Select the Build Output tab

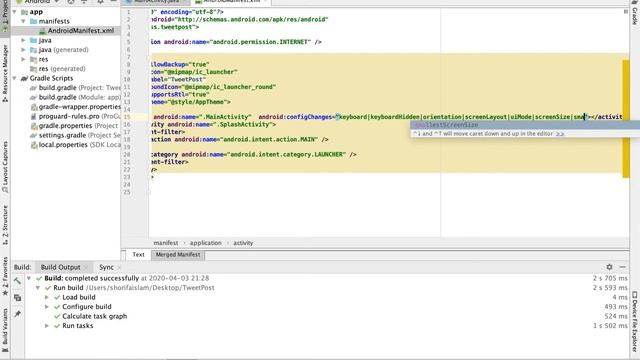pyautogui.click(x=60, y=267)
